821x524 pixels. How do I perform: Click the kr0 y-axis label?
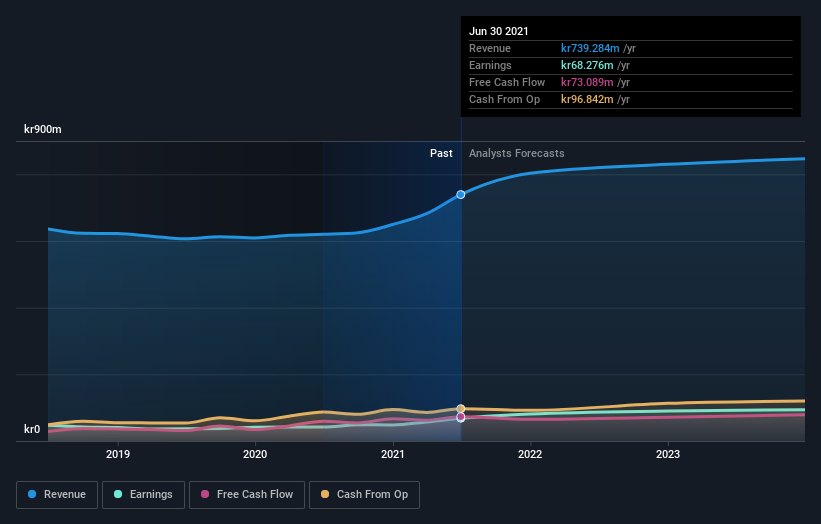pos(32,429)
